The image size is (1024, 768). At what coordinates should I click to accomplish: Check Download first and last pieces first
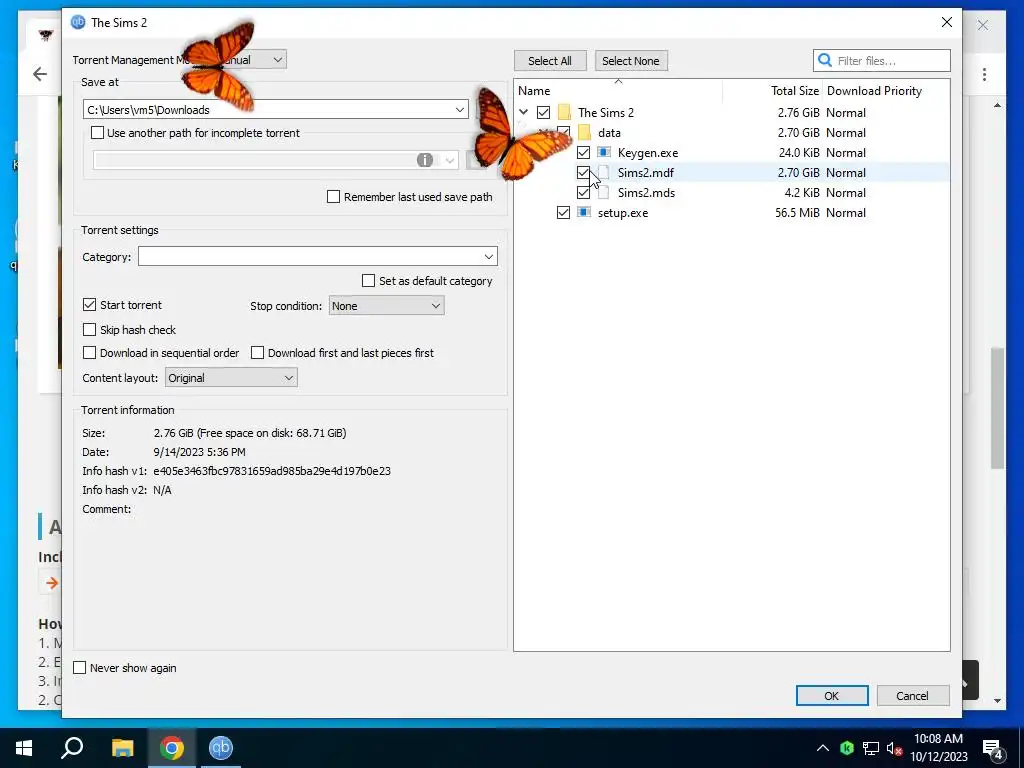[x=257, y=353]
